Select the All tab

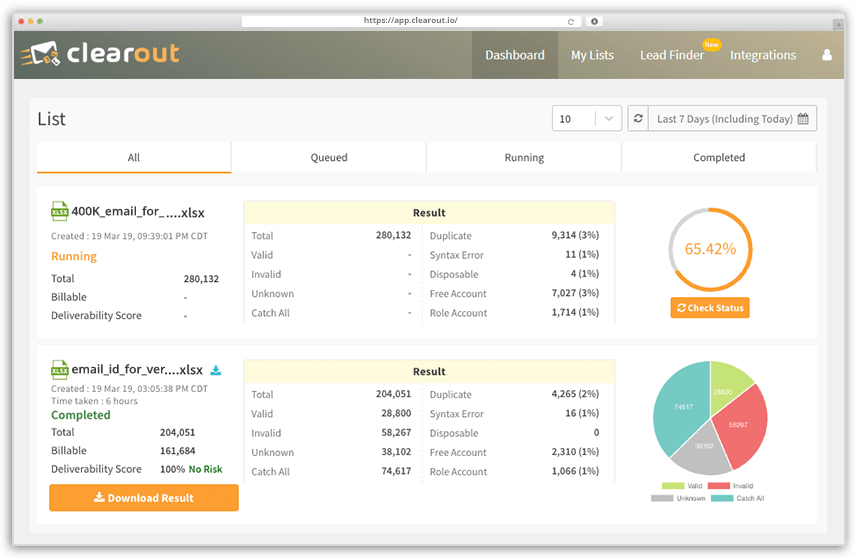pyautogui.click(x=134, y=158)
